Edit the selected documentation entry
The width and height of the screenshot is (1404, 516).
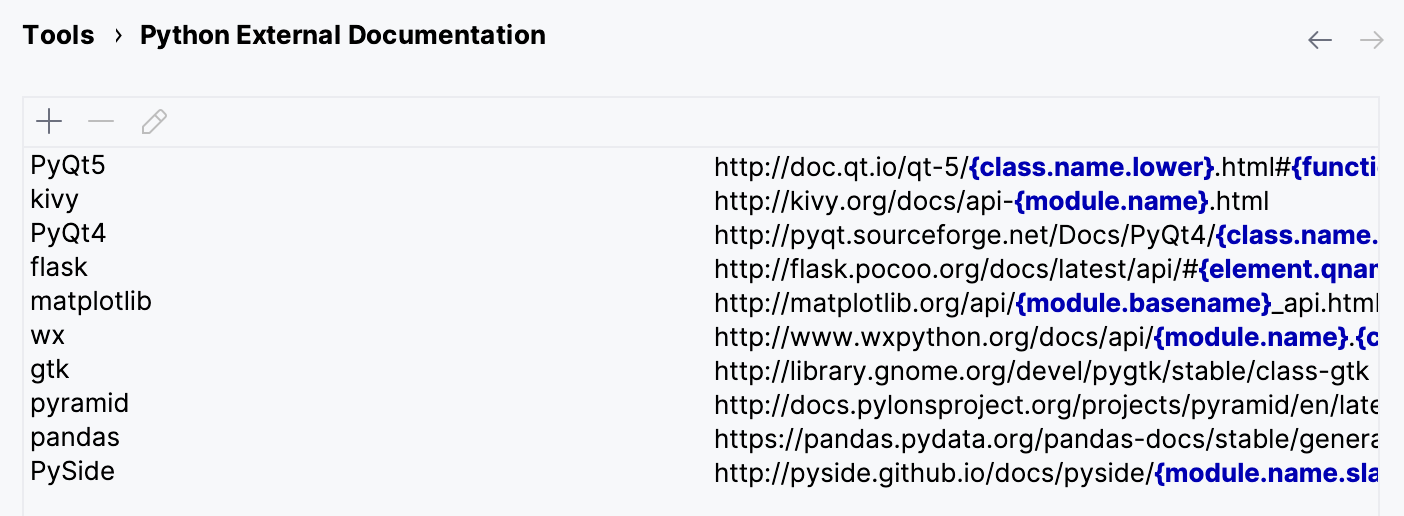[x=154, y=122]
